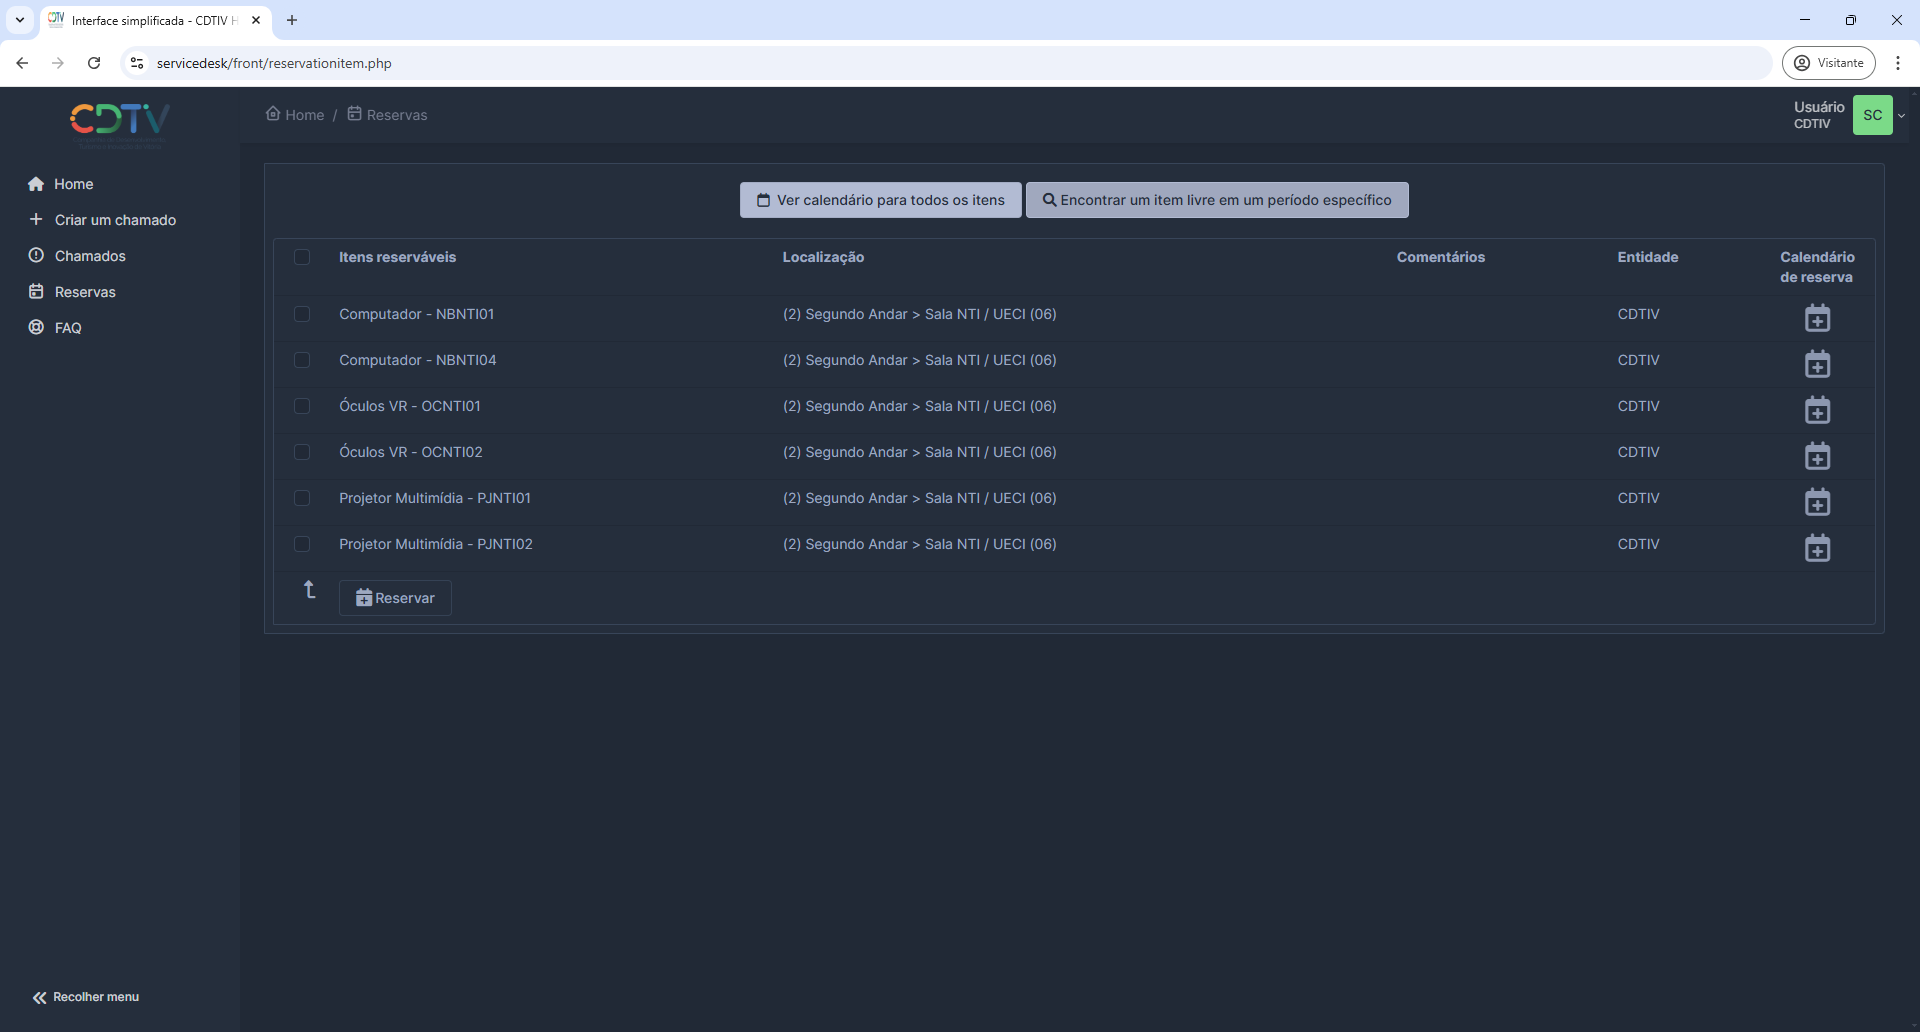Image resolution: width=1920 pixels, height=1032 pixels.
Task: Toggle the select-all checkbox in table header
Action: pos(302,257)
